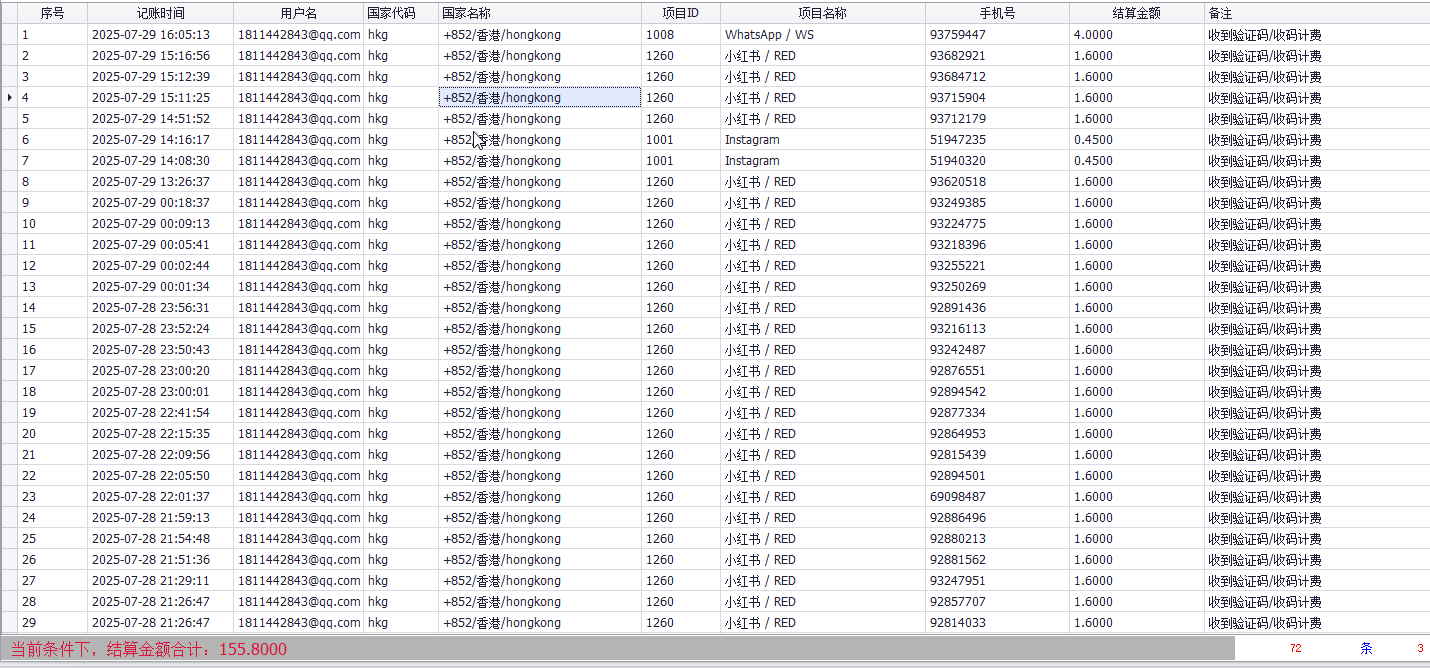
Task: Select phone number 93715904
Action: click(x=997, y=97)
